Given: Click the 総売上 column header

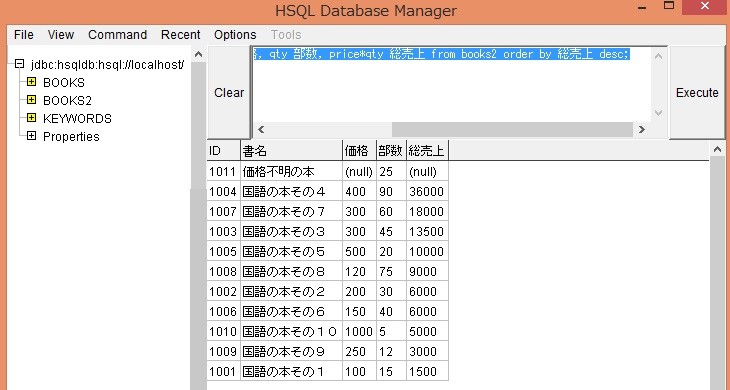Looking at the screenshot, I should tap(427, 151).
